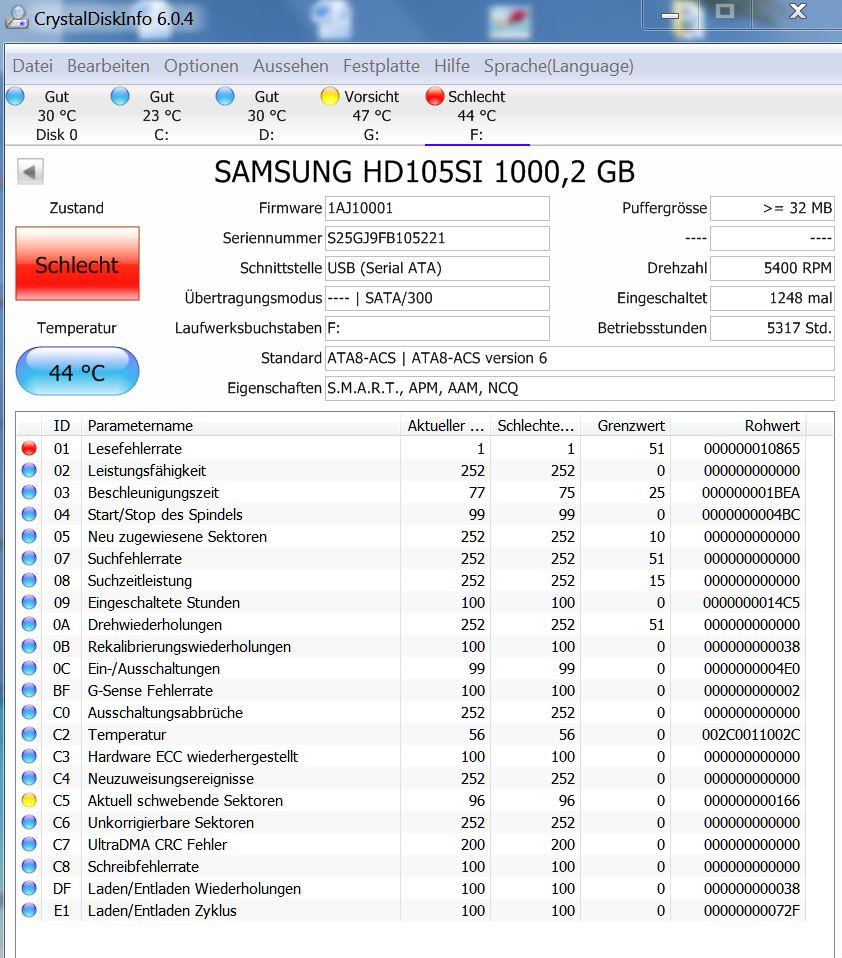This screenshot has height=958, width=842.
Task: Click blue icon of G-Sense Fehlerrate row
Action: pos(29,690)
